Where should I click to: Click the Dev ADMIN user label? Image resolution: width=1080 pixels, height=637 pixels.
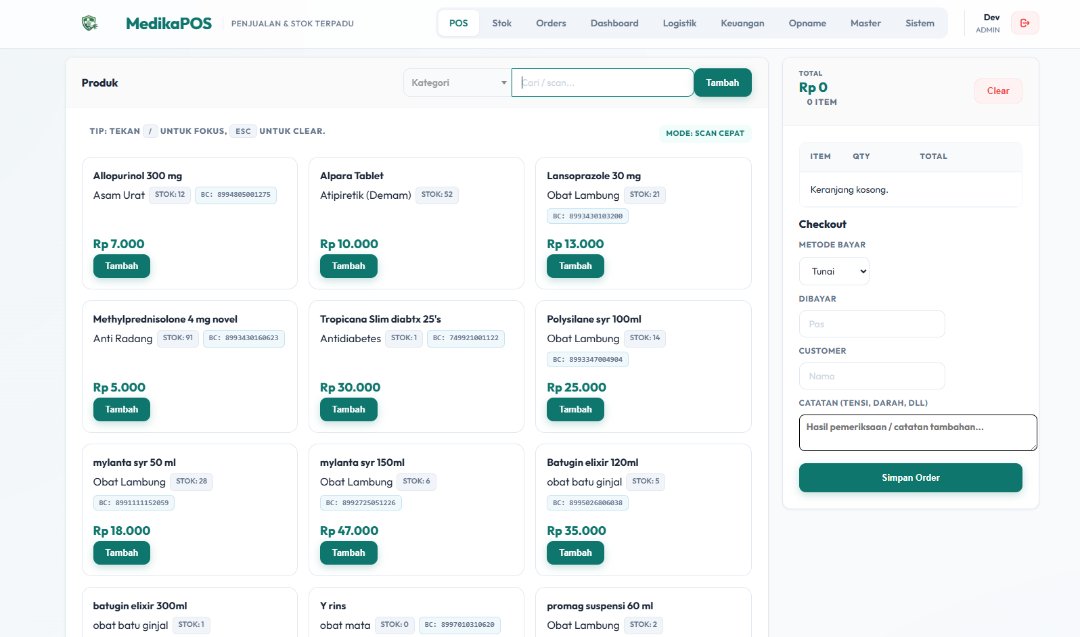point(988,23)
